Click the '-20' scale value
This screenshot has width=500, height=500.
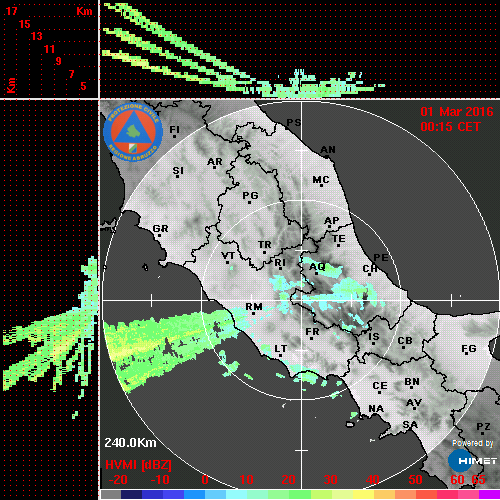pos(118,480)
